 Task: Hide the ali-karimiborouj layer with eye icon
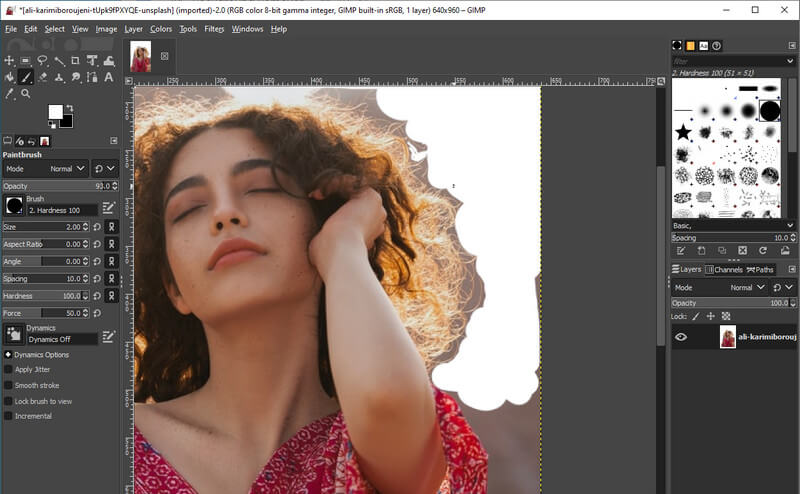coord(681,337)
